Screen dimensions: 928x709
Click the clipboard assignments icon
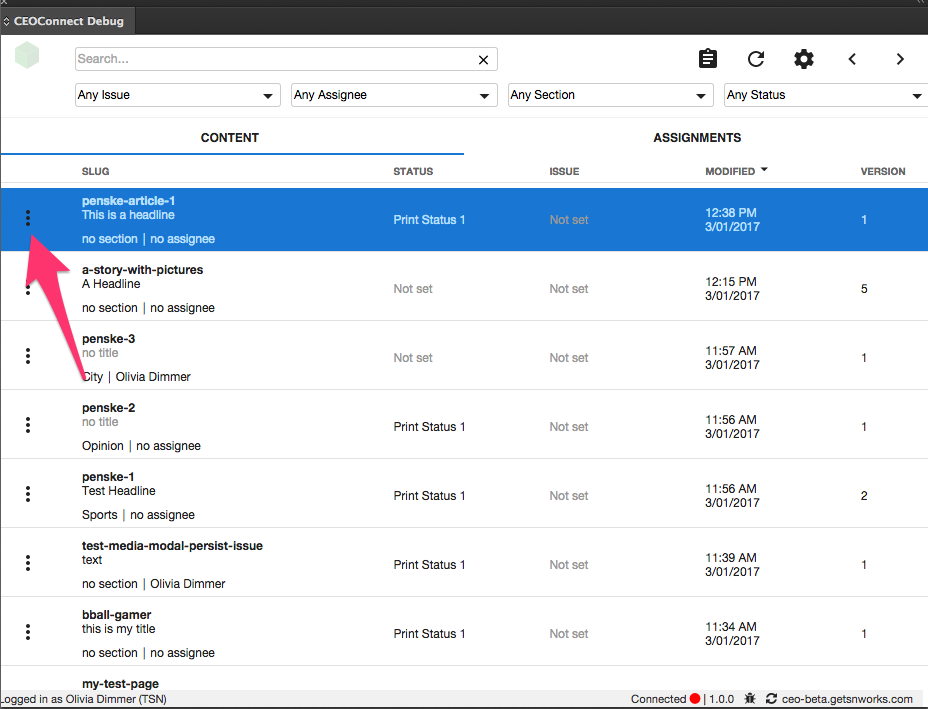(x=708, y=59)
